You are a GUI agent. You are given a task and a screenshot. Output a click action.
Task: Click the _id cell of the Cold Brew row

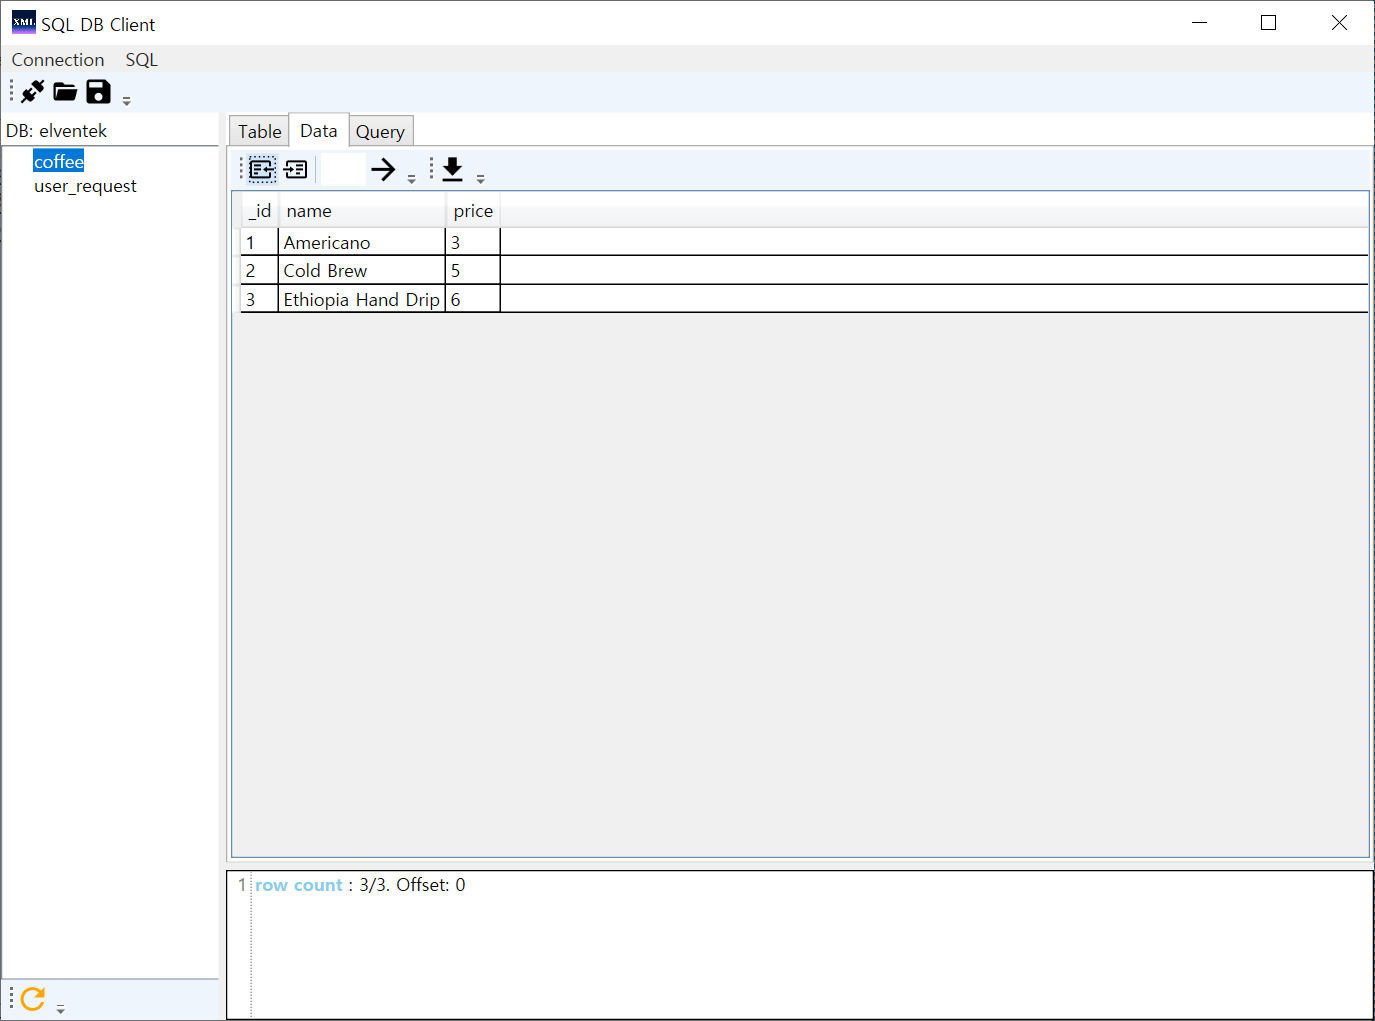pos(260,271)
